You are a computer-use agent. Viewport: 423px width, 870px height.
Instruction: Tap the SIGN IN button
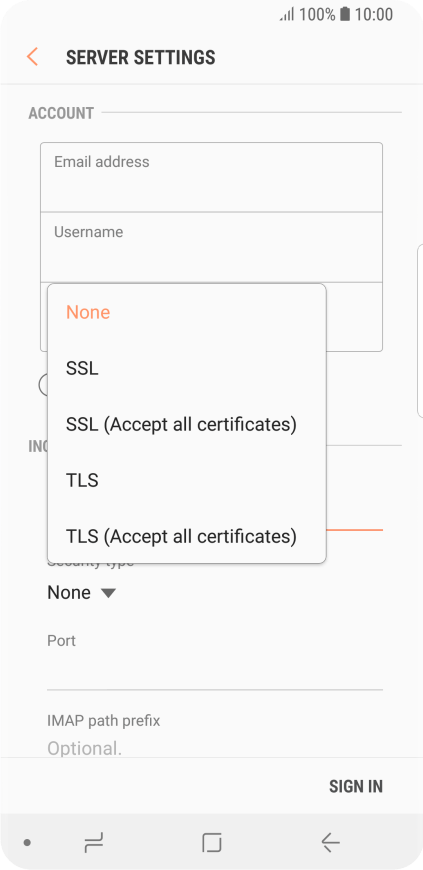pos(356,786)
